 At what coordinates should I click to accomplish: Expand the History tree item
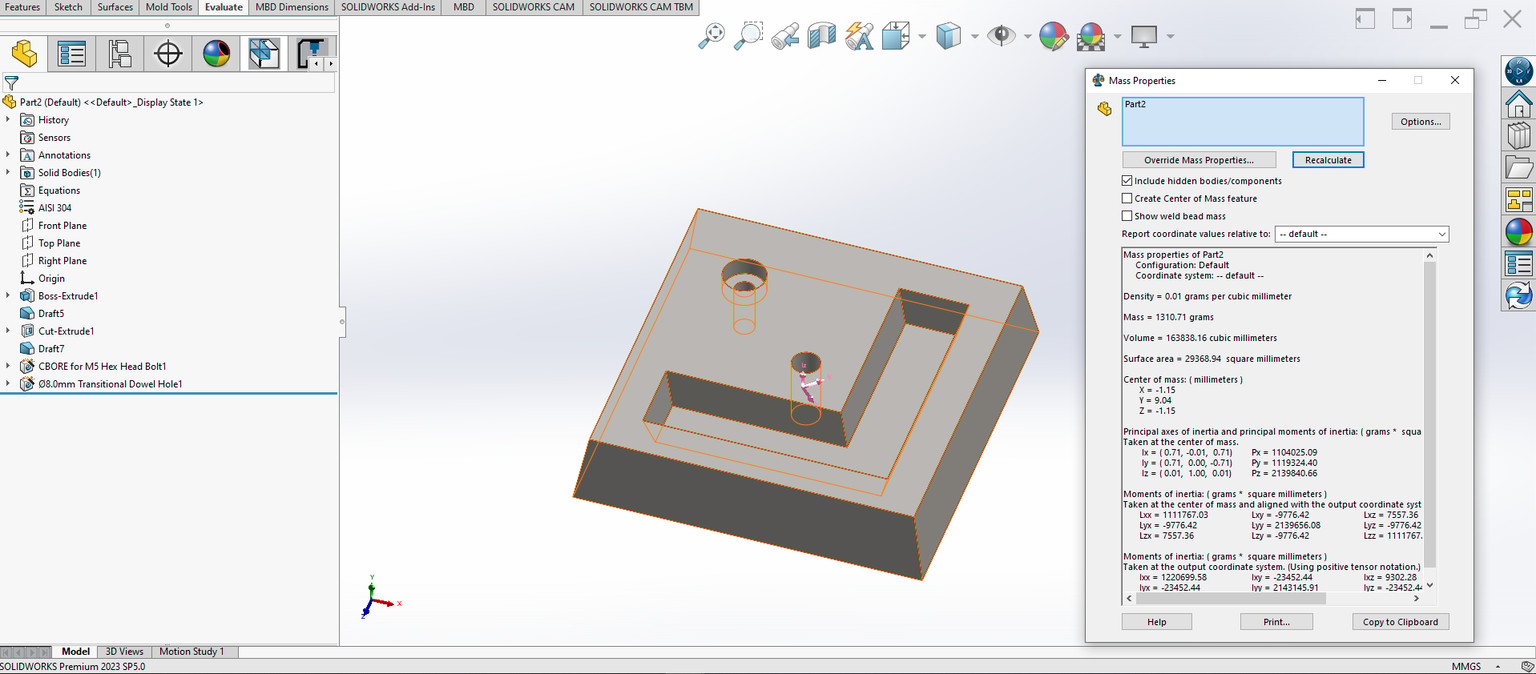(8, 120)
